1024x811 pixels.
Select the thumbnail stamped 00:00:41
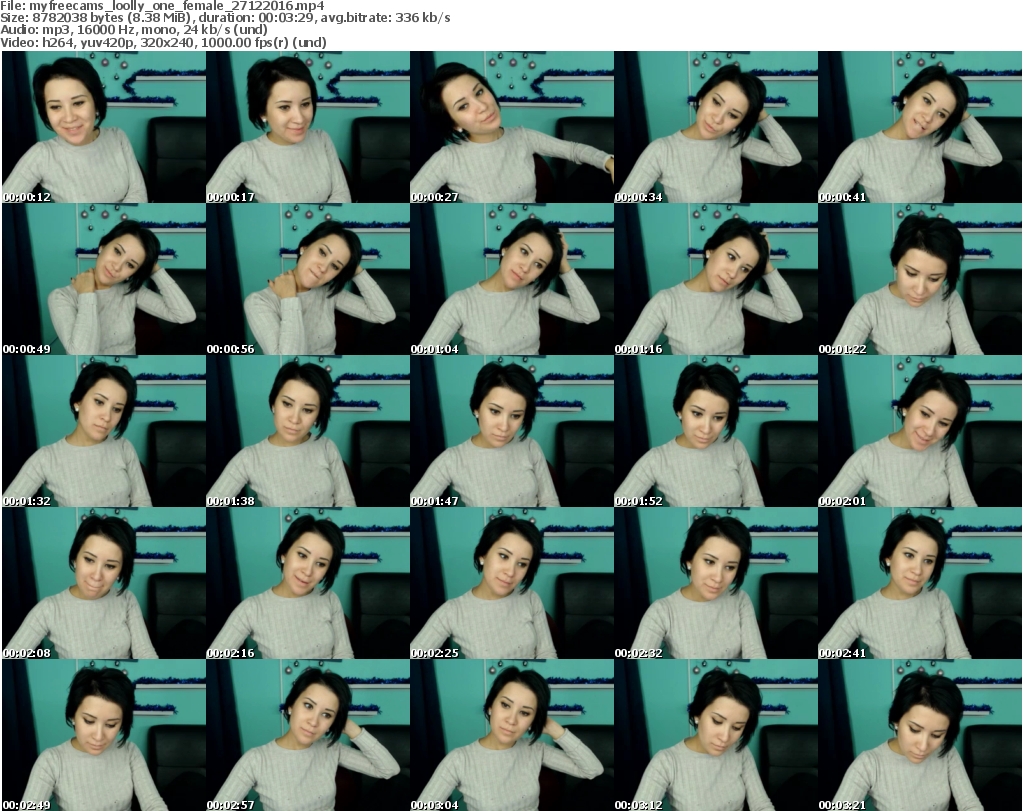click(x=920, y=127)
